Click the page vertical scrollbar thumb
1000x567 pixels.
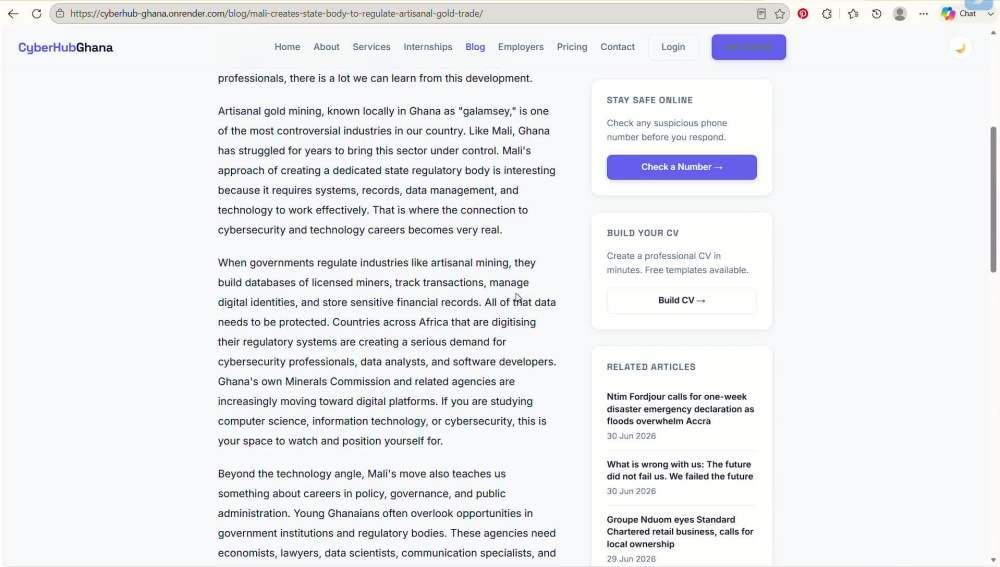pos(993,199)
